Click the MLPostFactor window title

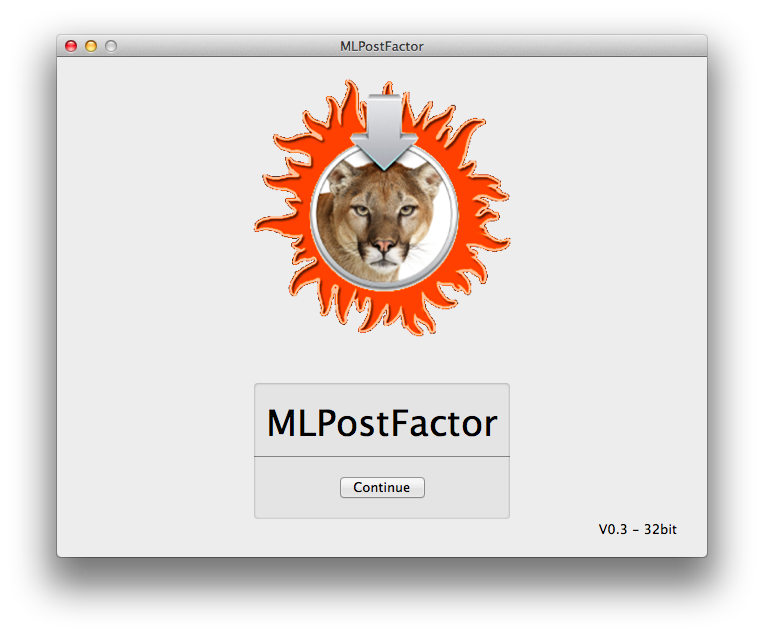(382, 46)
